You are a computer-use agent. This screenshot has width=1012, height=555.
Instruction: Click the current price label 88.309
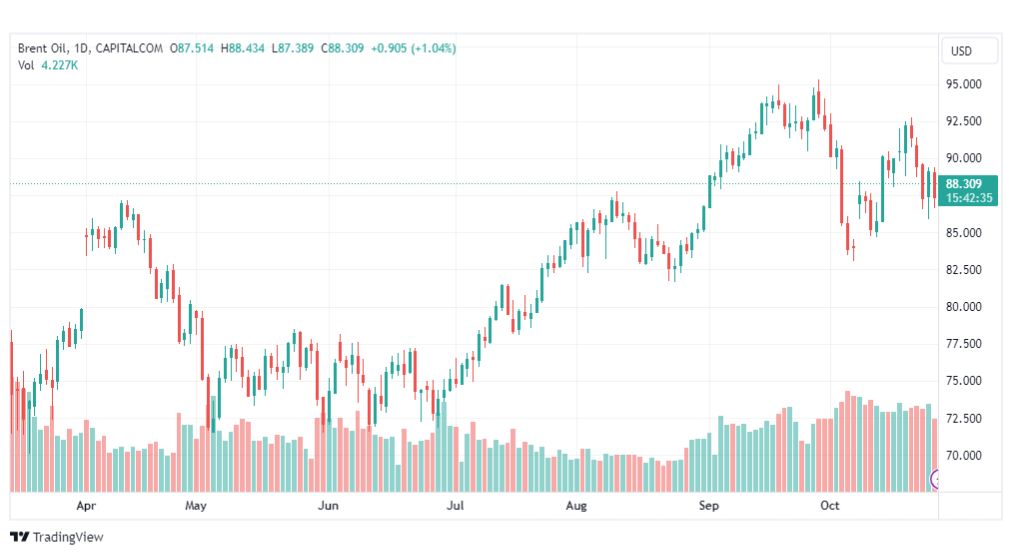click(967, 183)
